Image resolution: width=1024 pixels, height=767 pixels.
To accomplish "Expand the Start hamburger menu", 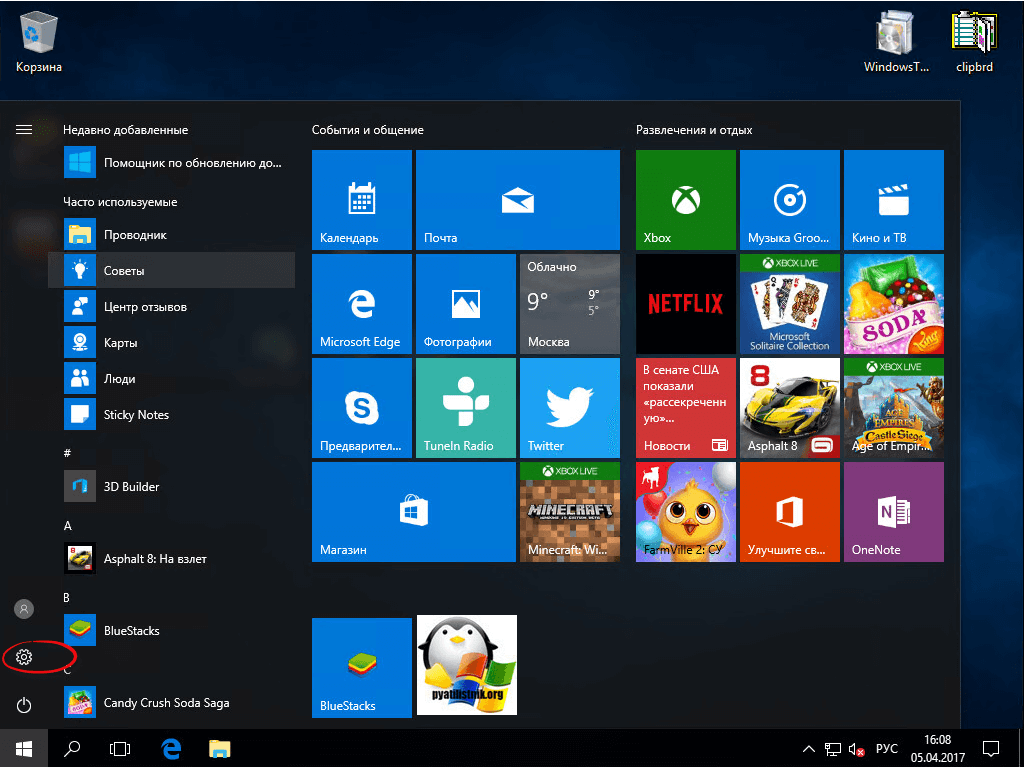I will coord(24,129).
